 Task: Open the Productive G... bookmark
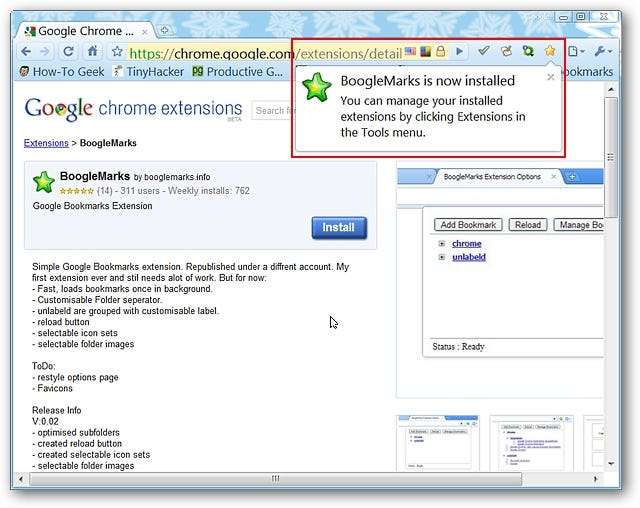(x=238, y=72)
